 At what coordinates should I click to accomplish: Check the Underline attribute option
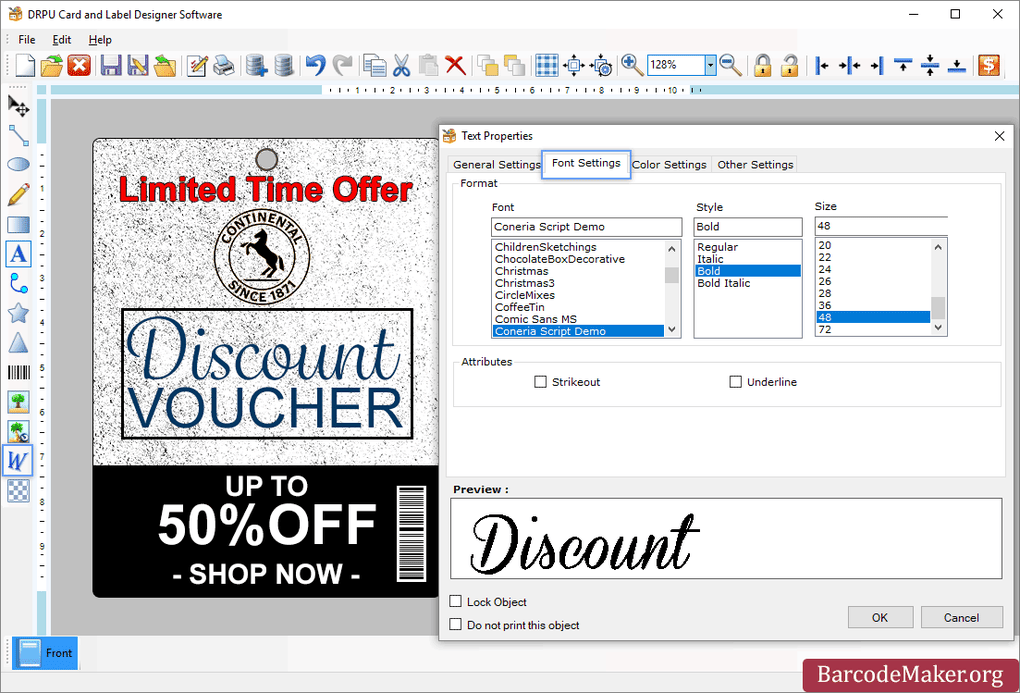pos(736,381)
